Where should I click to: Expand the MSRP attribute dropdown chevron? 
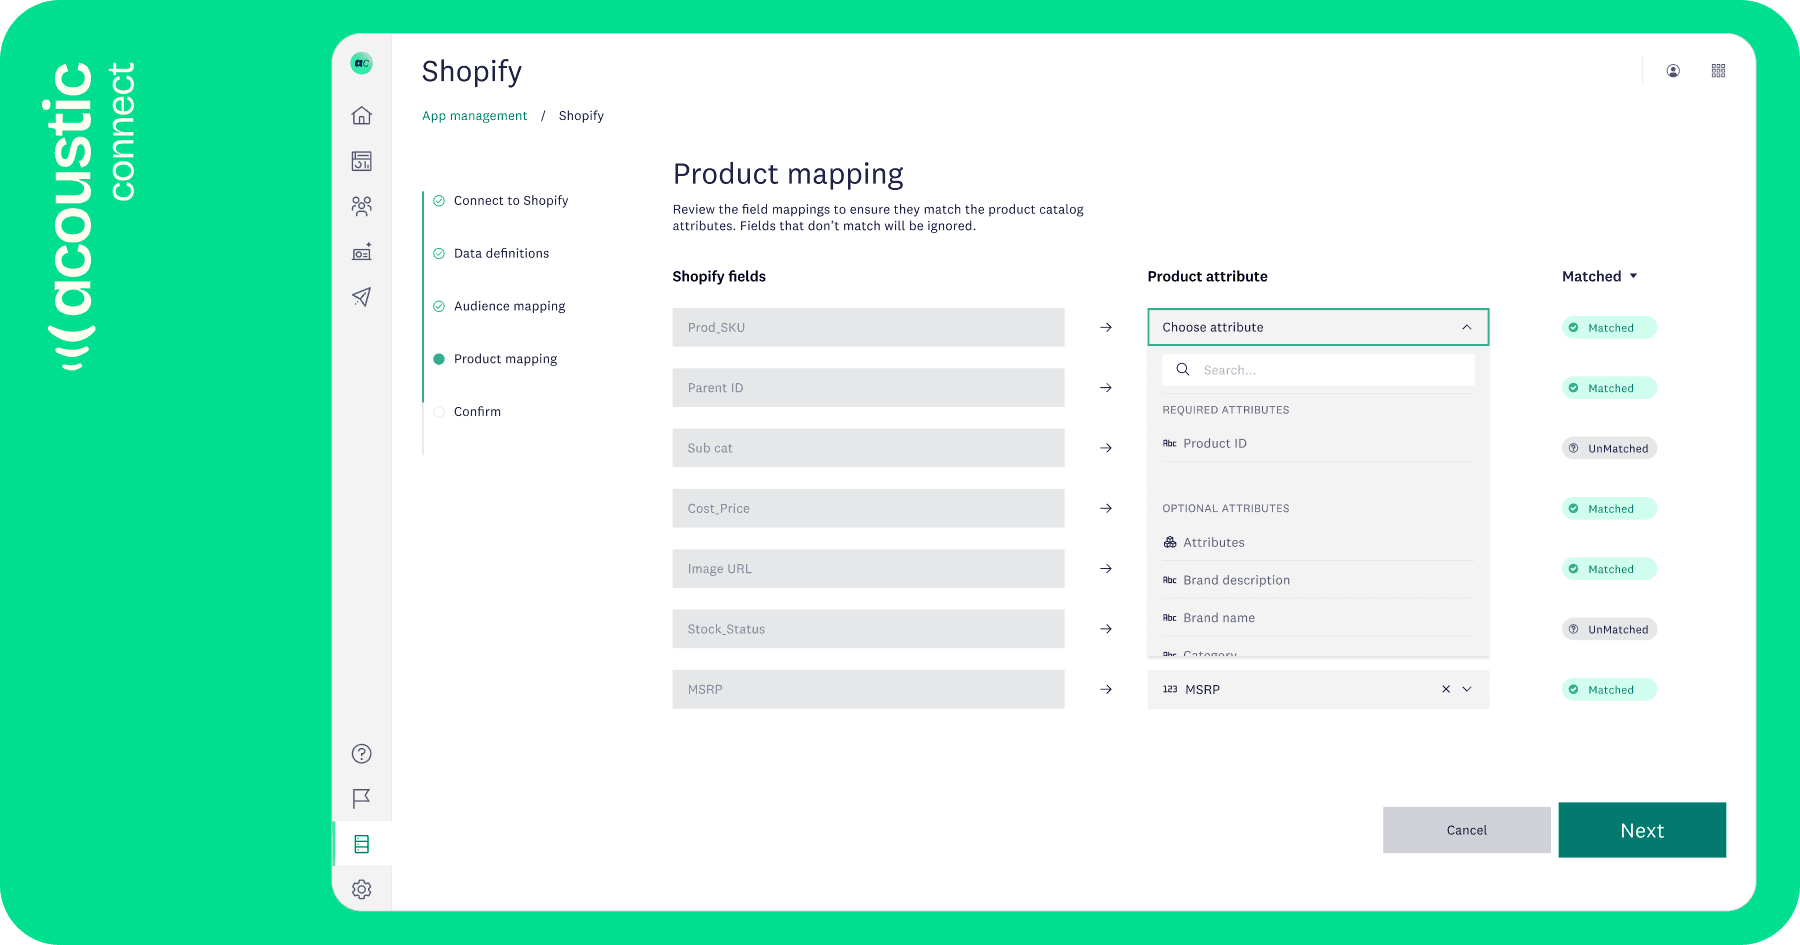1467,689
